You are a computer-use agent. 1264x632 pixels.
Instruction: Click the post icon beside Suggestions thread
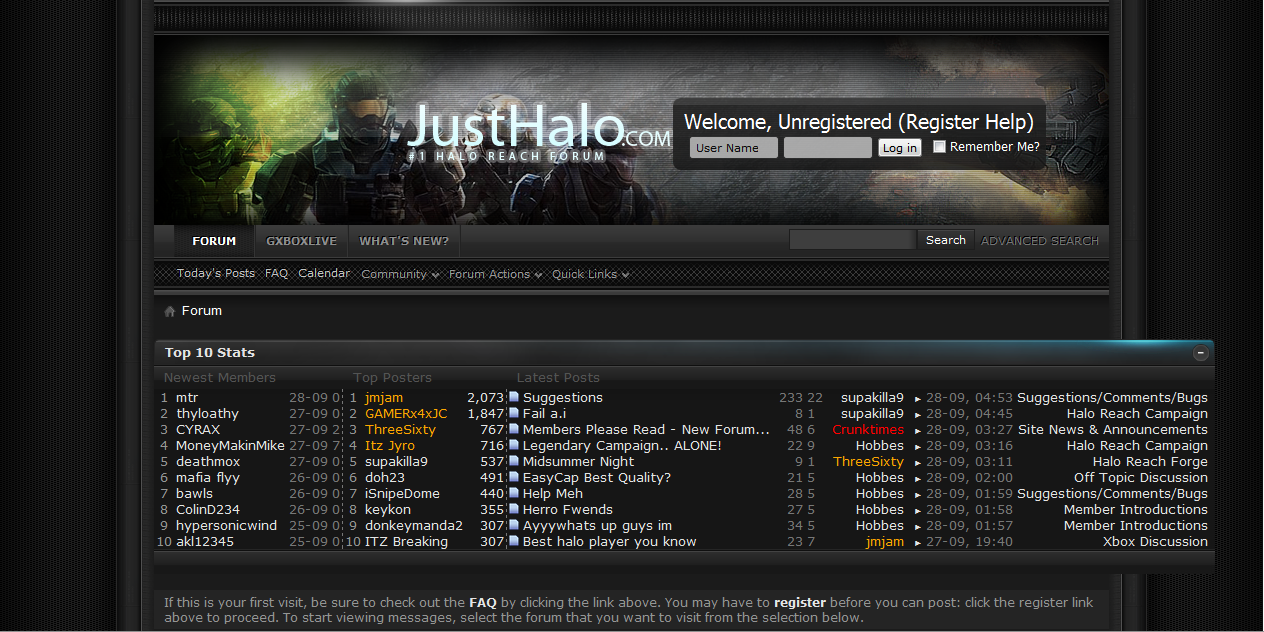pos(514,397)
